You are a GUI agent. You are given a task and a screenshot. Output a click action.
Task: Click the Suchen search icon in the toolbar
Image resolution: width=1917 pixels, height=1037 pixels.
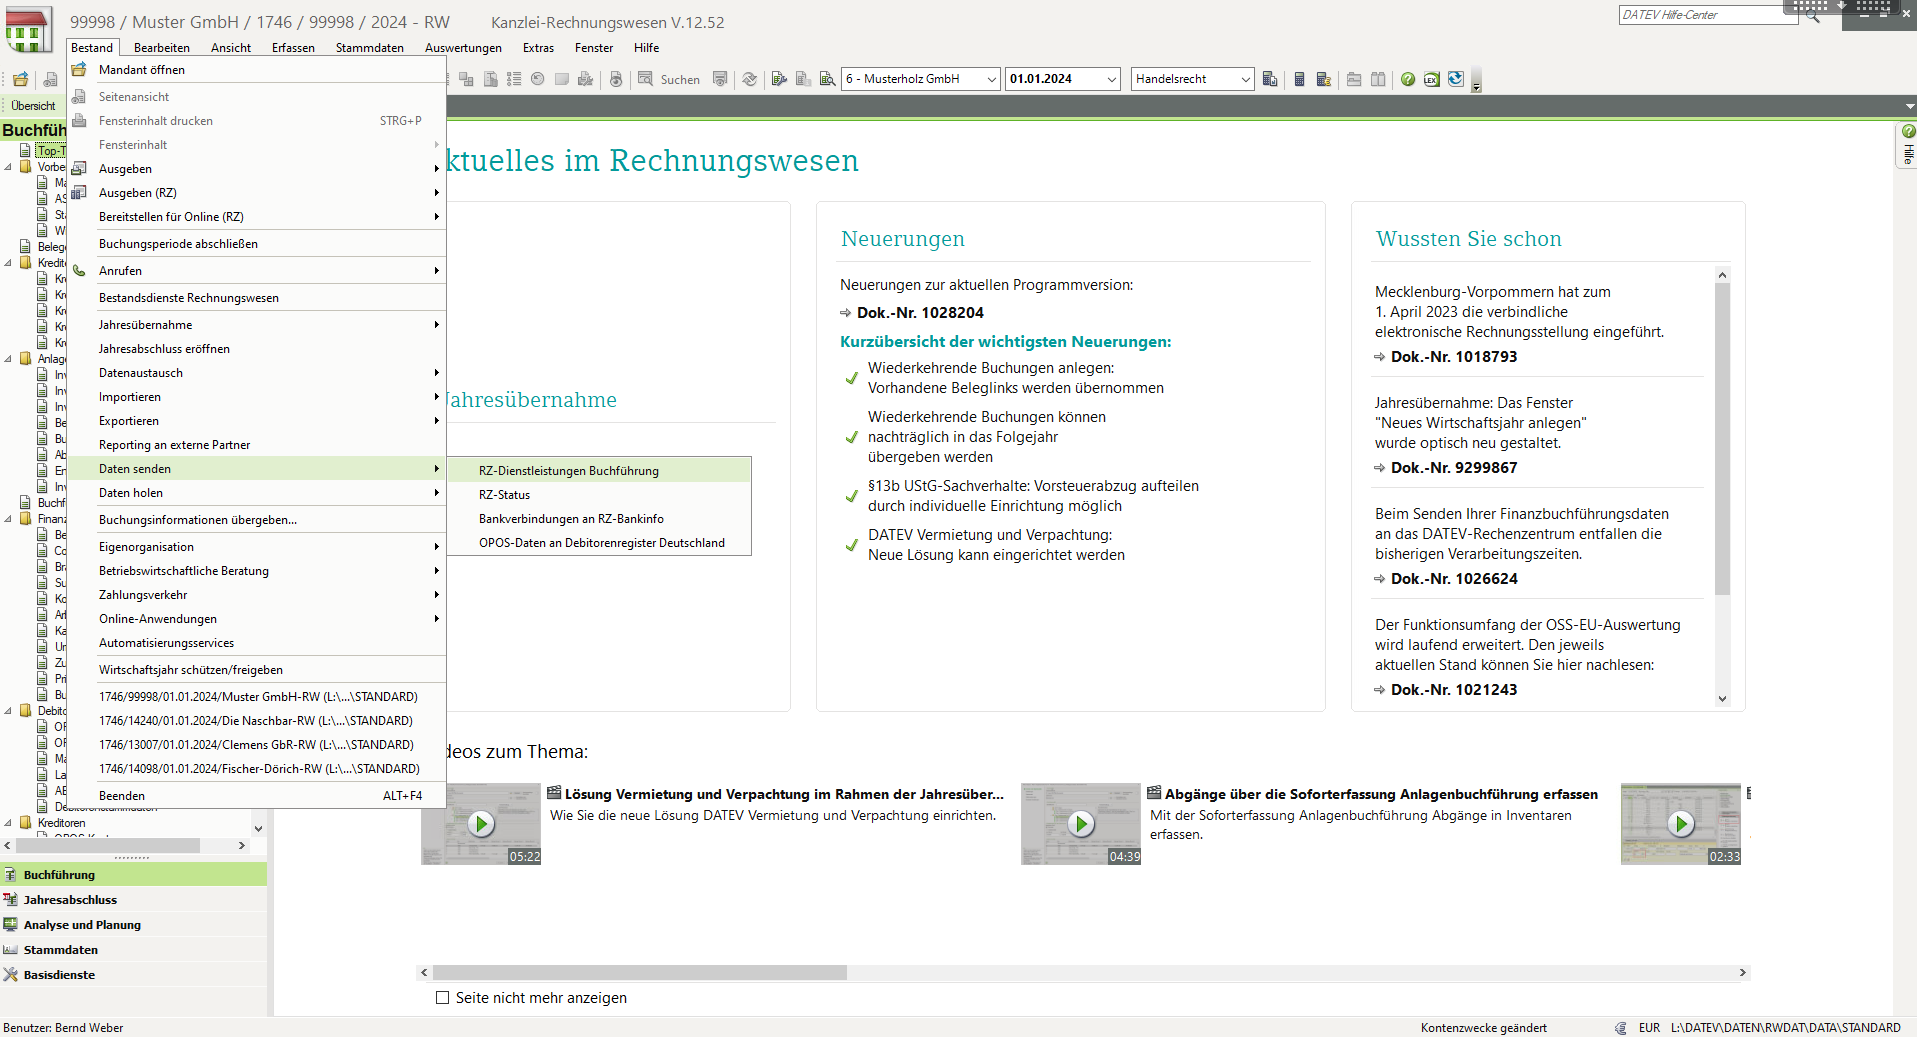[x=646, y=79]
